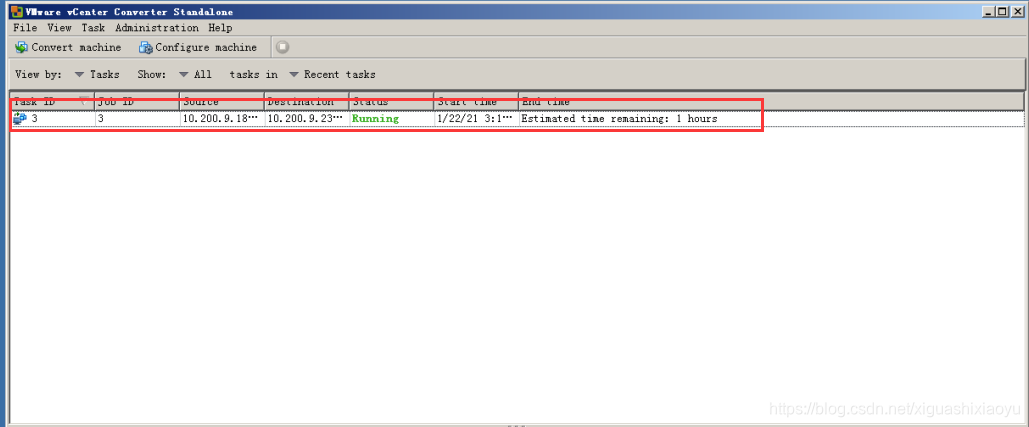Open the Help menu
The height and width of the screenshot is (427, 1029).
pos(220,28)
